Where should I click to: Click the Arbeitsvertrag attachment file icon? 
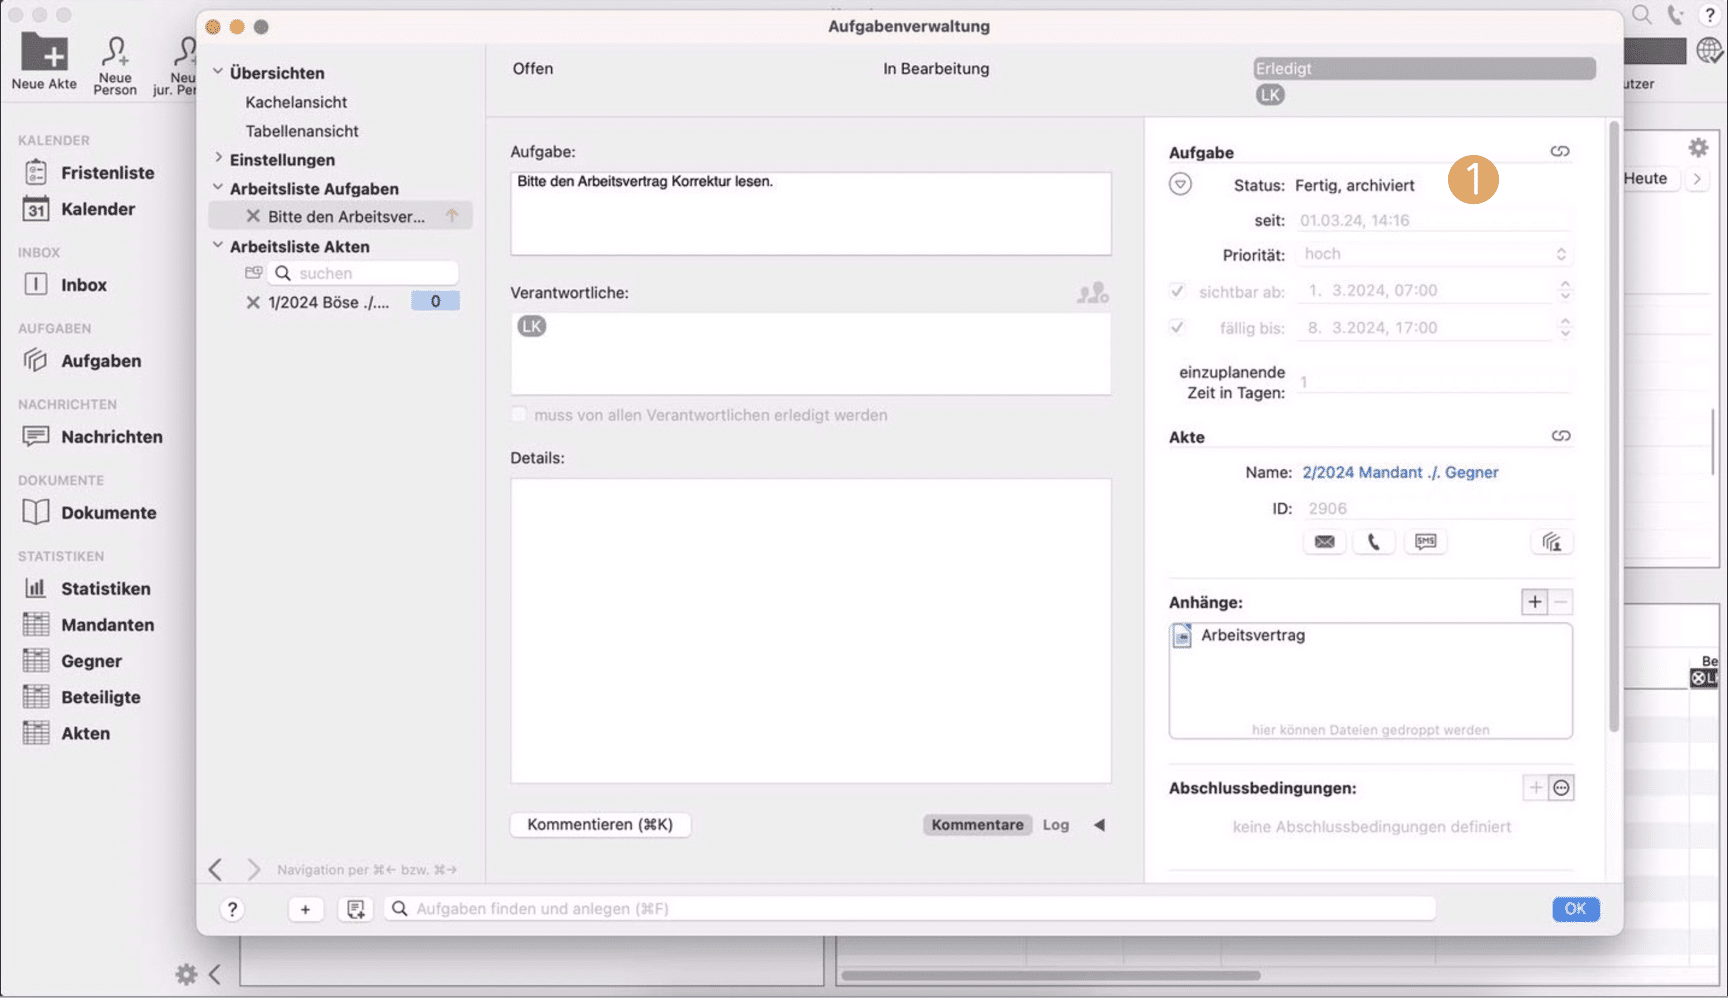coord(1182,636)
